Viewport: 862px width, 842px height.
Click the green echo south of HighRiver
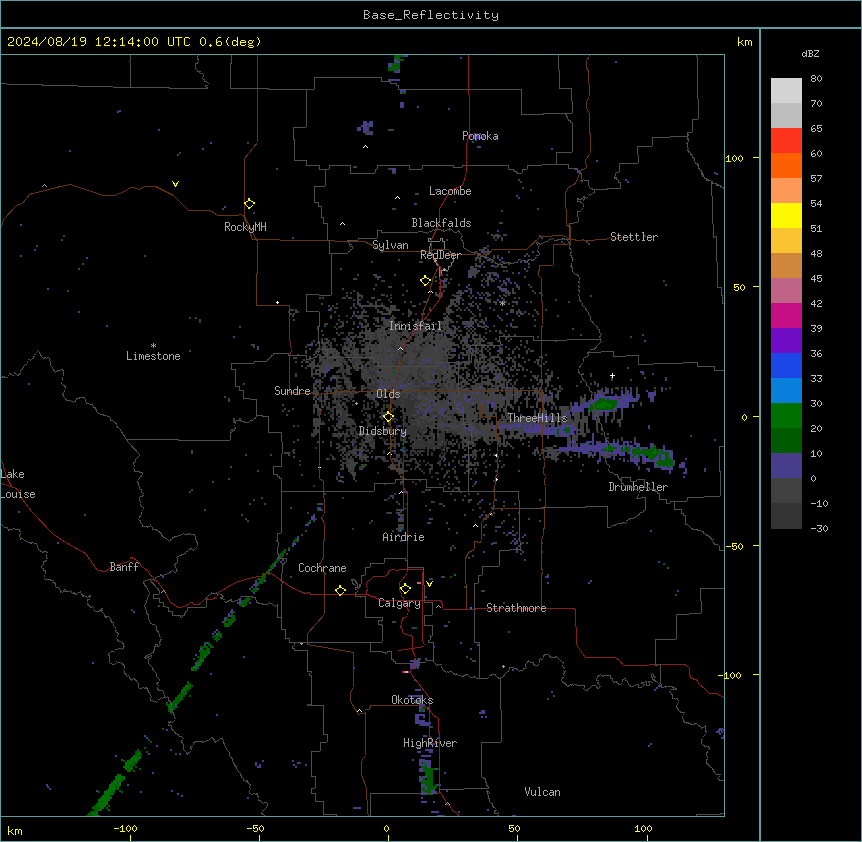pyautogui.click(x=429, y=778)
